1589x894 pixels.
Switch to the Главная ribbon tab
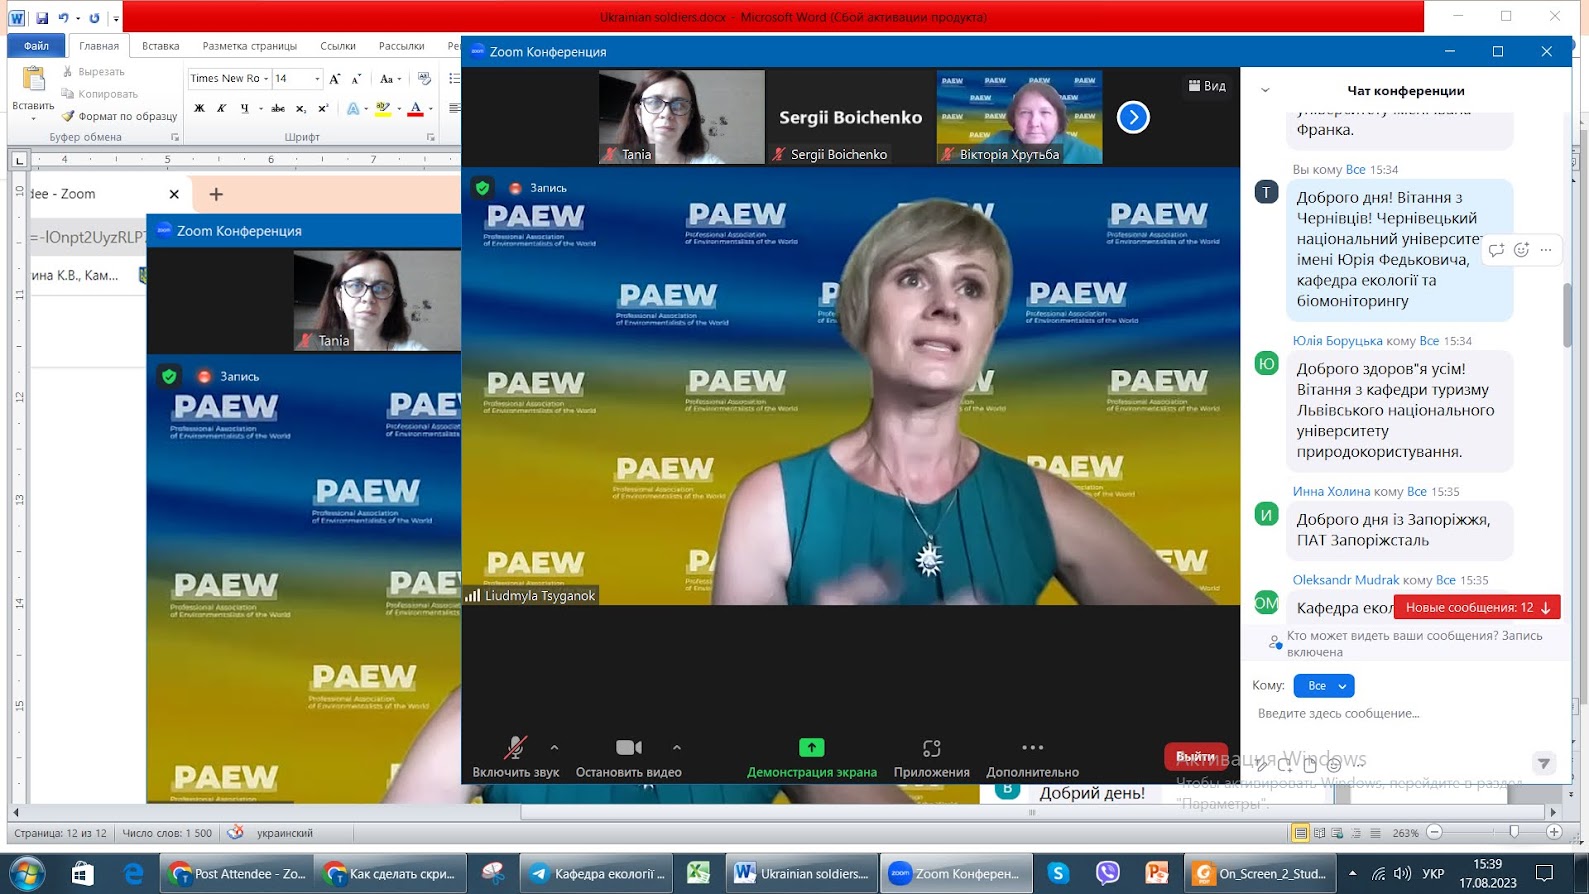(99, 46)
